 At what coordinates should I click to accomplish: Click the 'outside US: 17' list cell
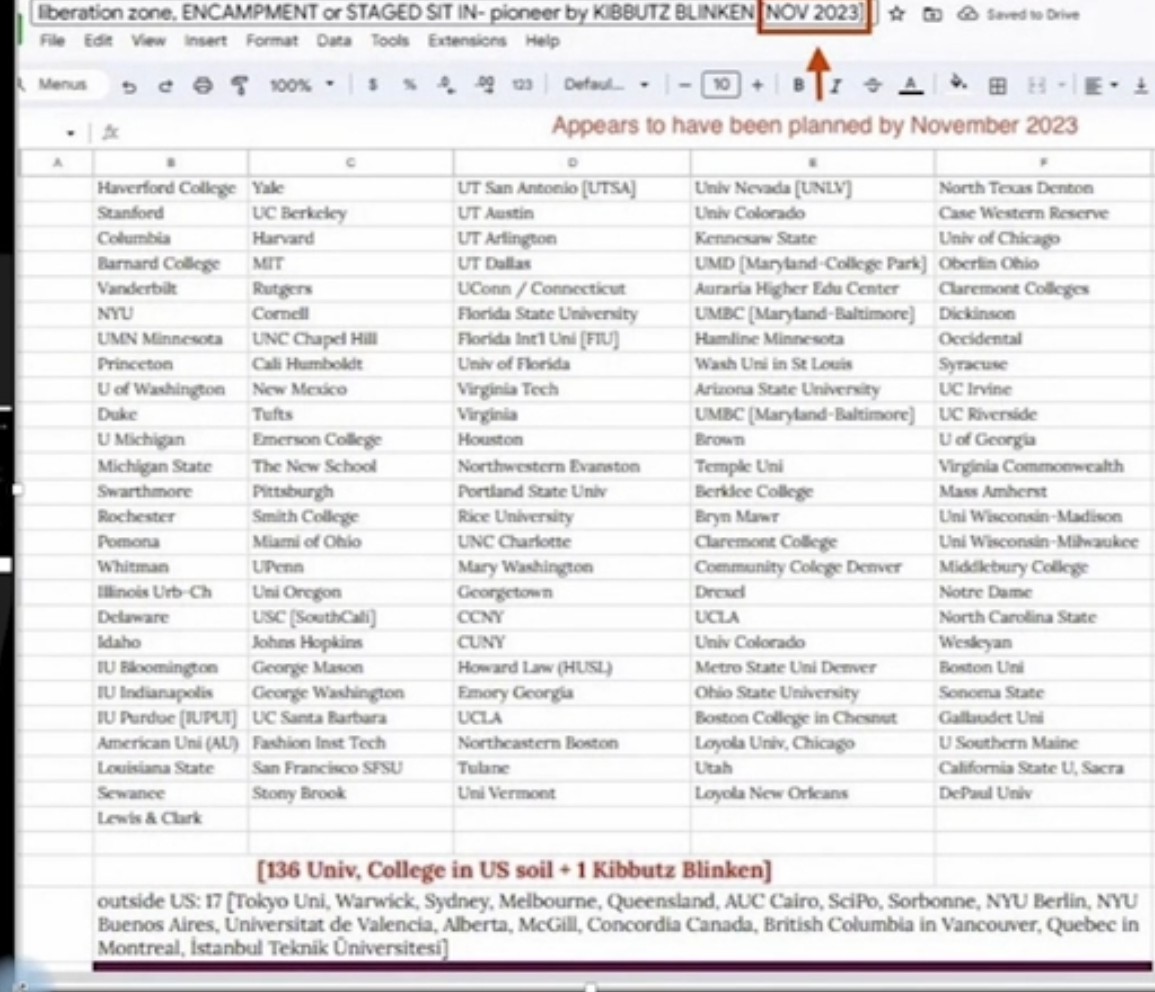click(622, 924)
